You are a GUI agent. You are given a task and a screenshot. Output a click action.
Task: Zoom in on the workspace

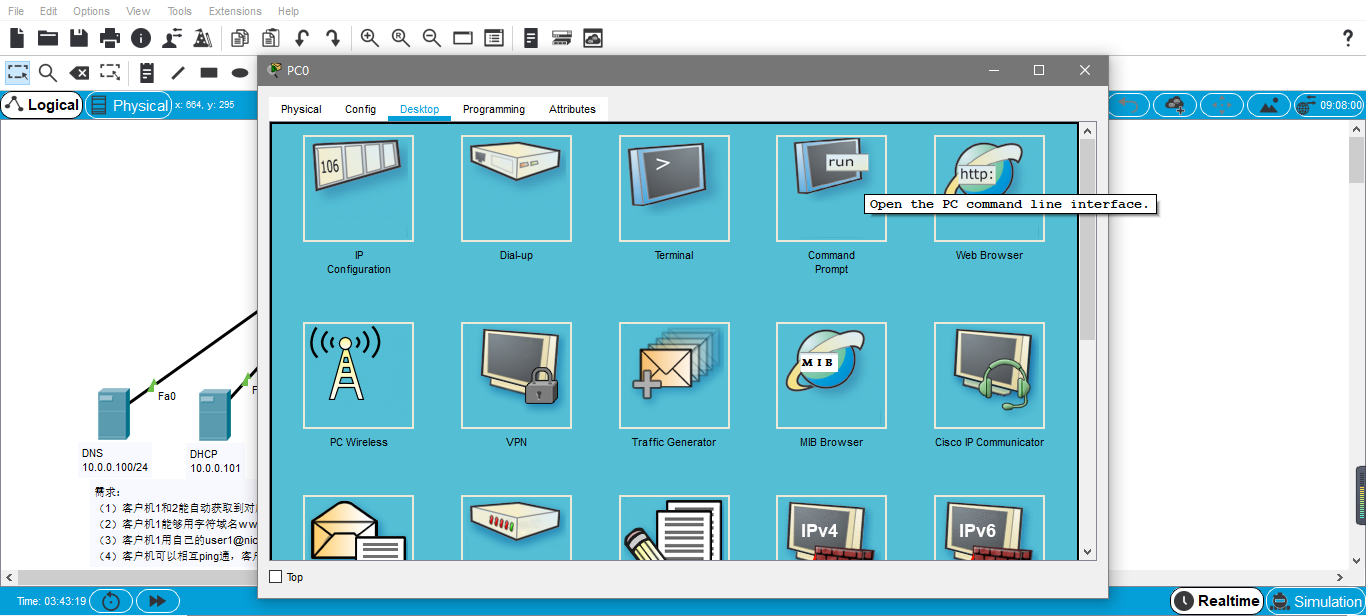pos(370,38)
